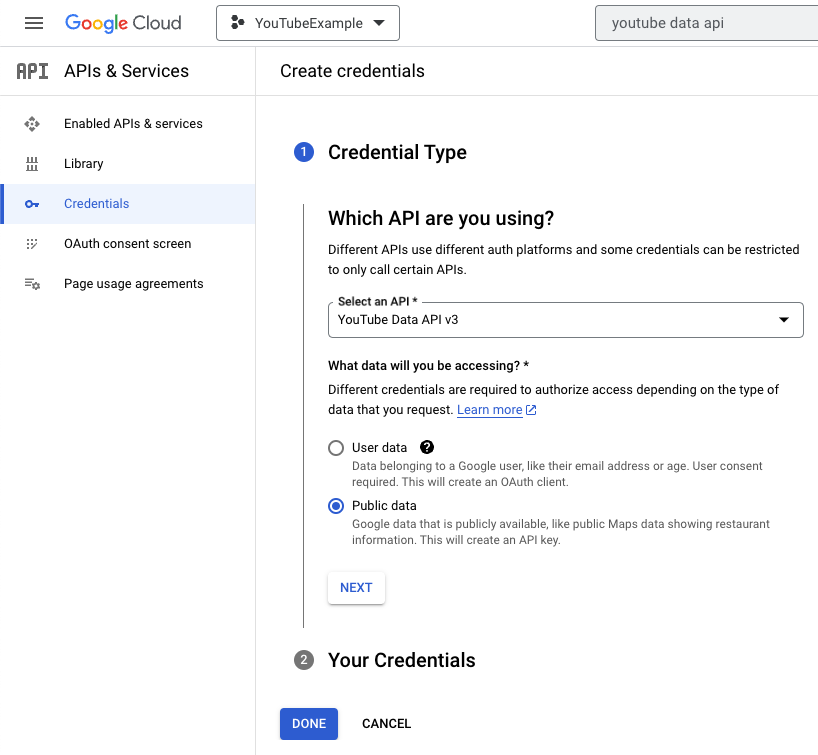818x755 pixels.
Task: Click the Enabled APIs & services icon
Action: (x=32, y=124)
